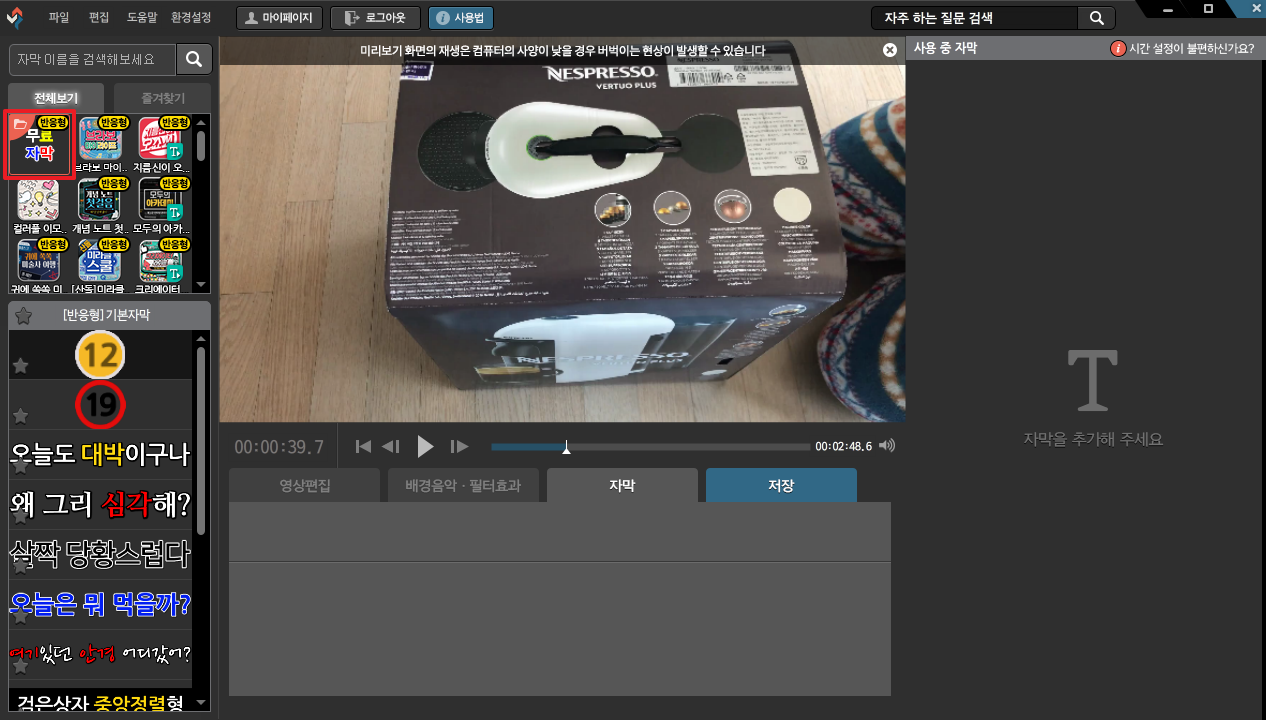This screenshot has width=1266, height=720.
Task: Toggle favorite star for 살짝 당황스럽다
Action: pos(19,567)
